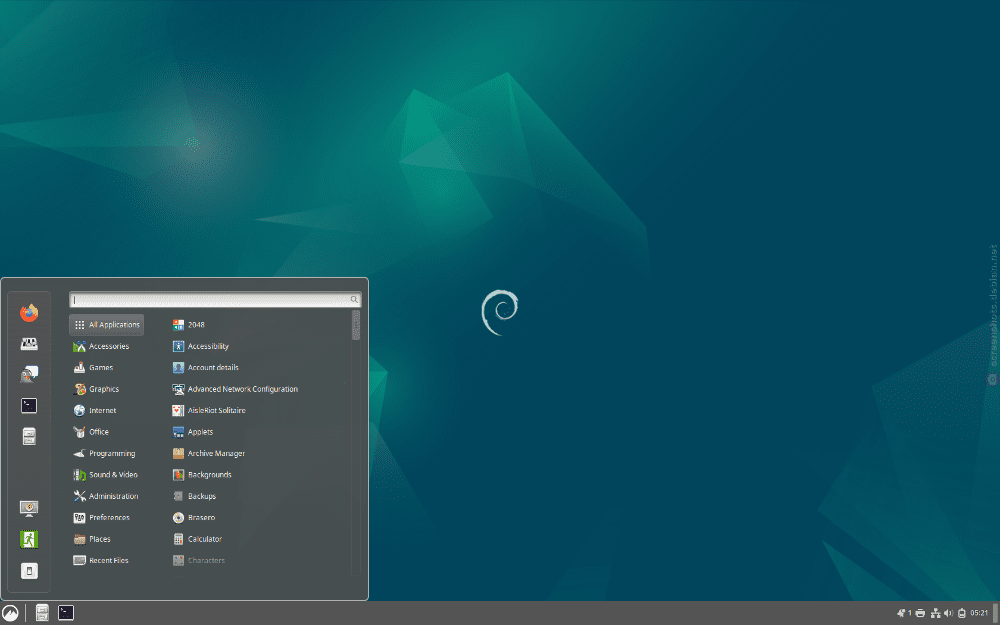Open Advanced Network Configuration

coord(240,389)
